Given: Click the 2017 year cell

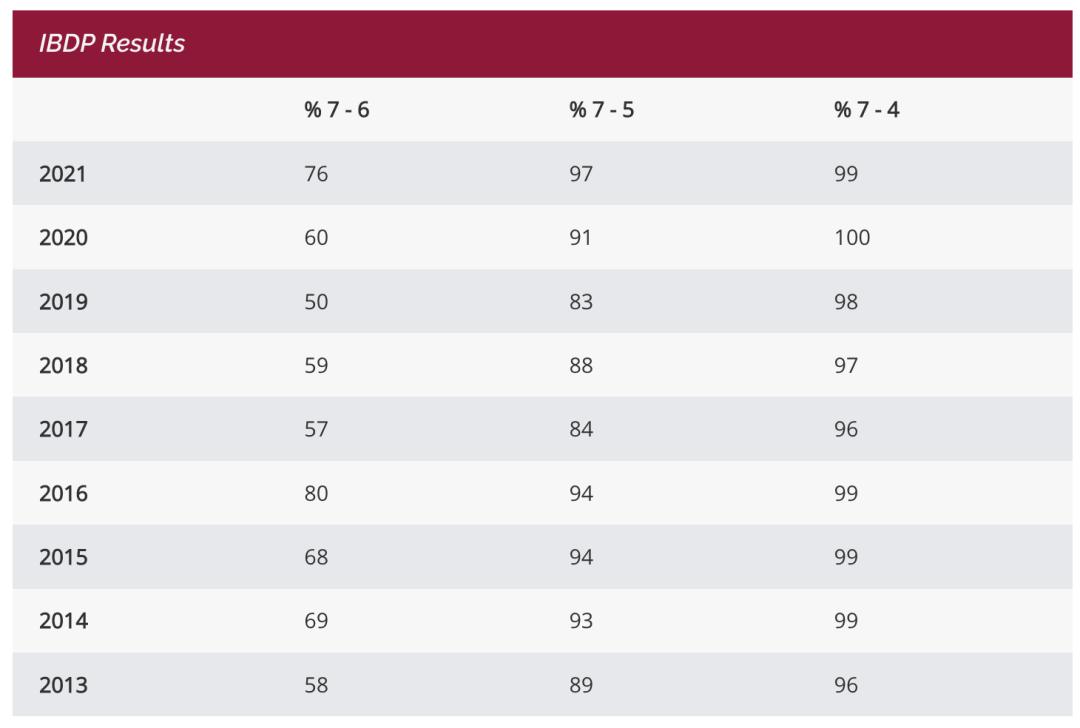Looking at the screenshot, I should (x=63, y=430).
